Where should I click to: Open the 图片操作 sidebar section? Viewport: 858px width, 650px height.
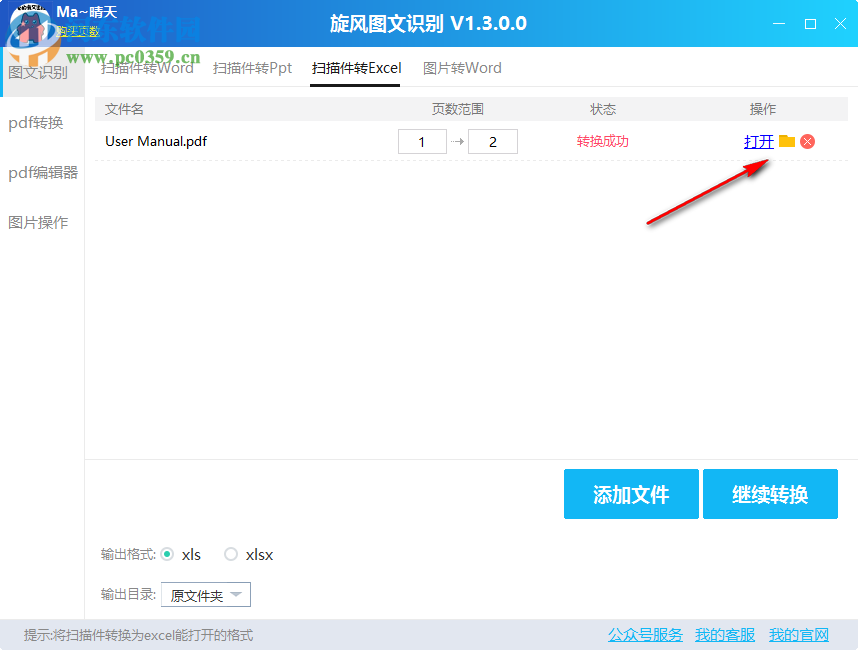point(40,222)
